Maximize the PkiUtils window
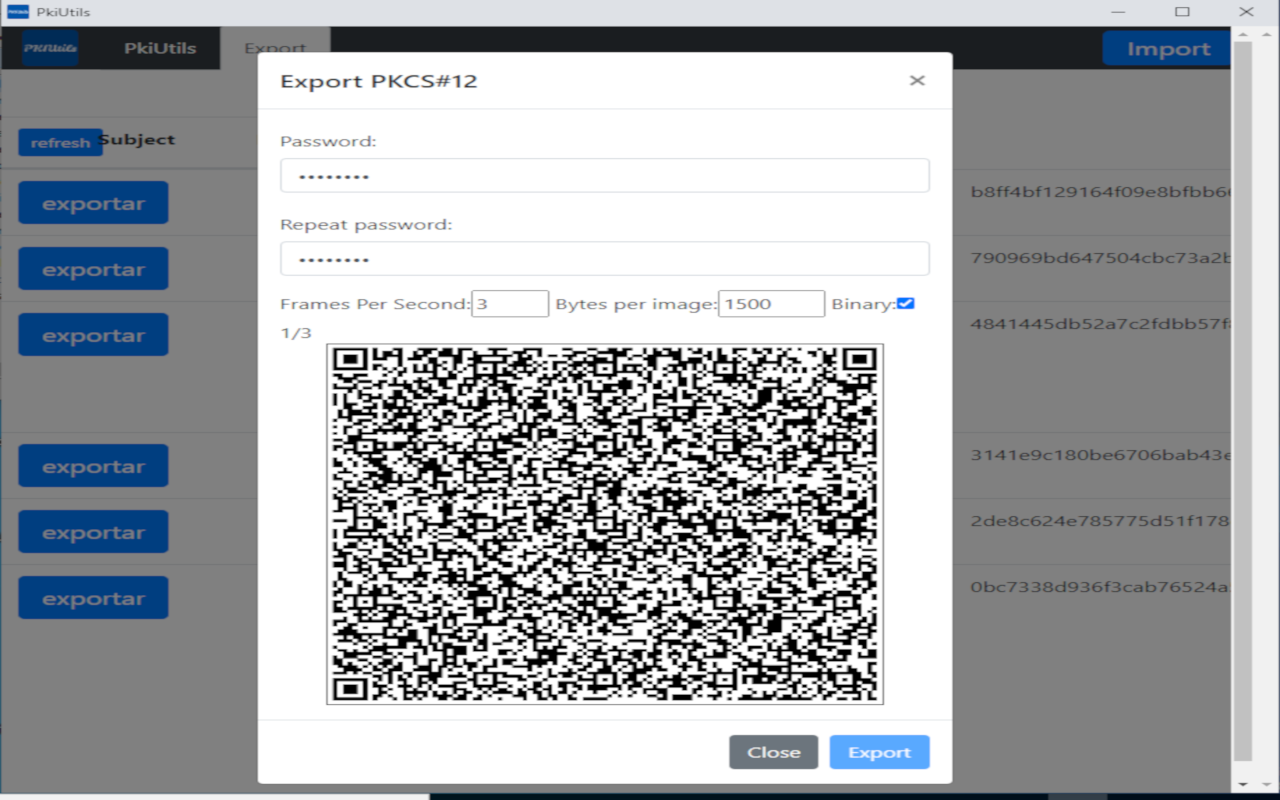This screenshot has width=1280, height=800. [x=1182, y=12]
